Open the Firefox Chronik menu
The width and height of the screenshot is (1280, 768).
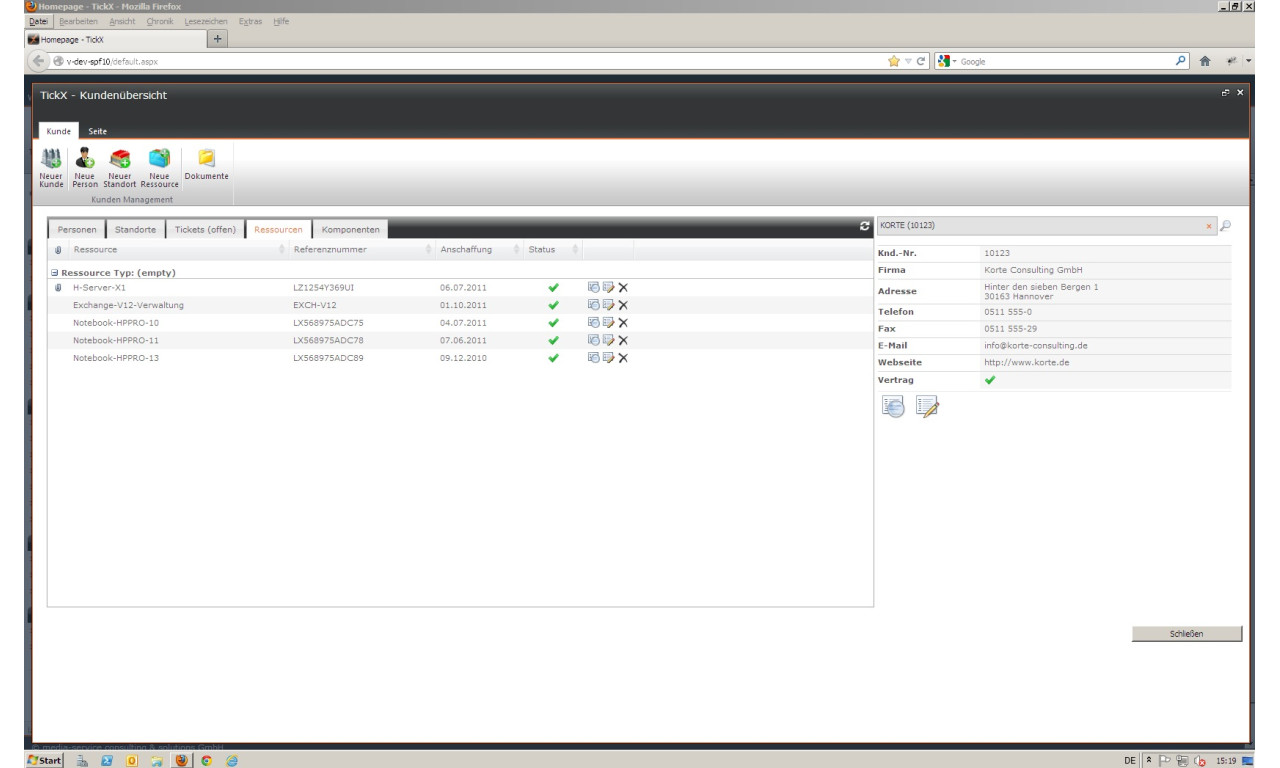click(160, 21)
